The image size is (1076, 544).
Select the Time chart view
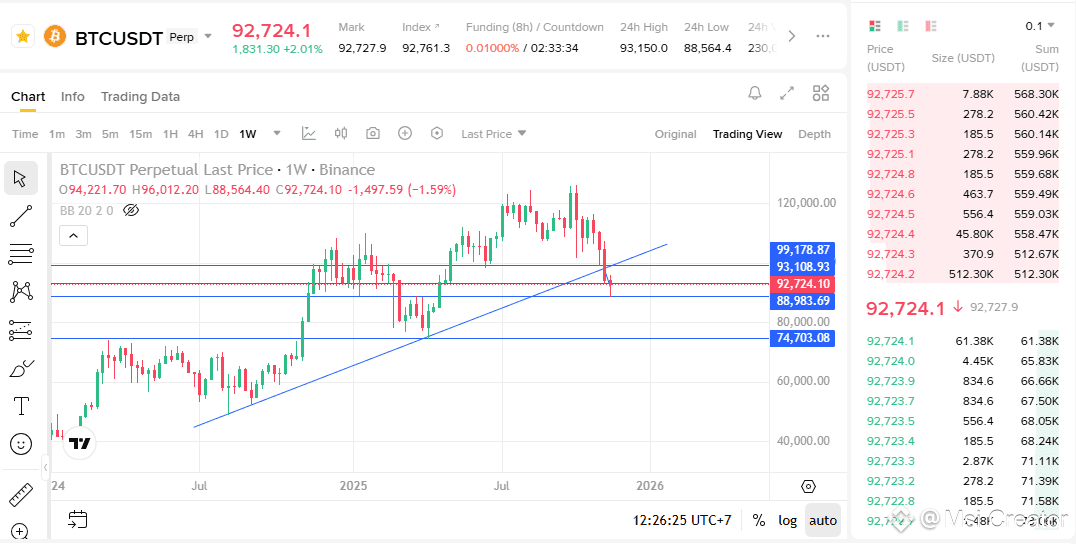(25, 134)
